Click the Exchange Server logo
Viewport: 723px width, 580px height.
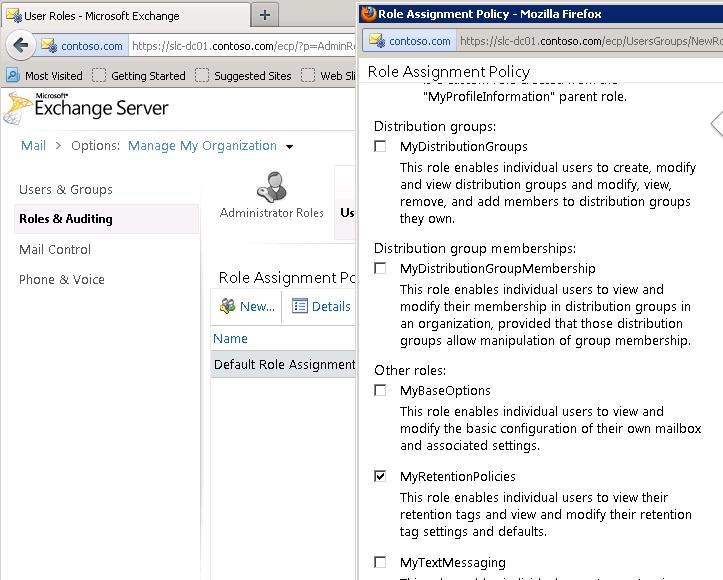click(x=87, y=107)
